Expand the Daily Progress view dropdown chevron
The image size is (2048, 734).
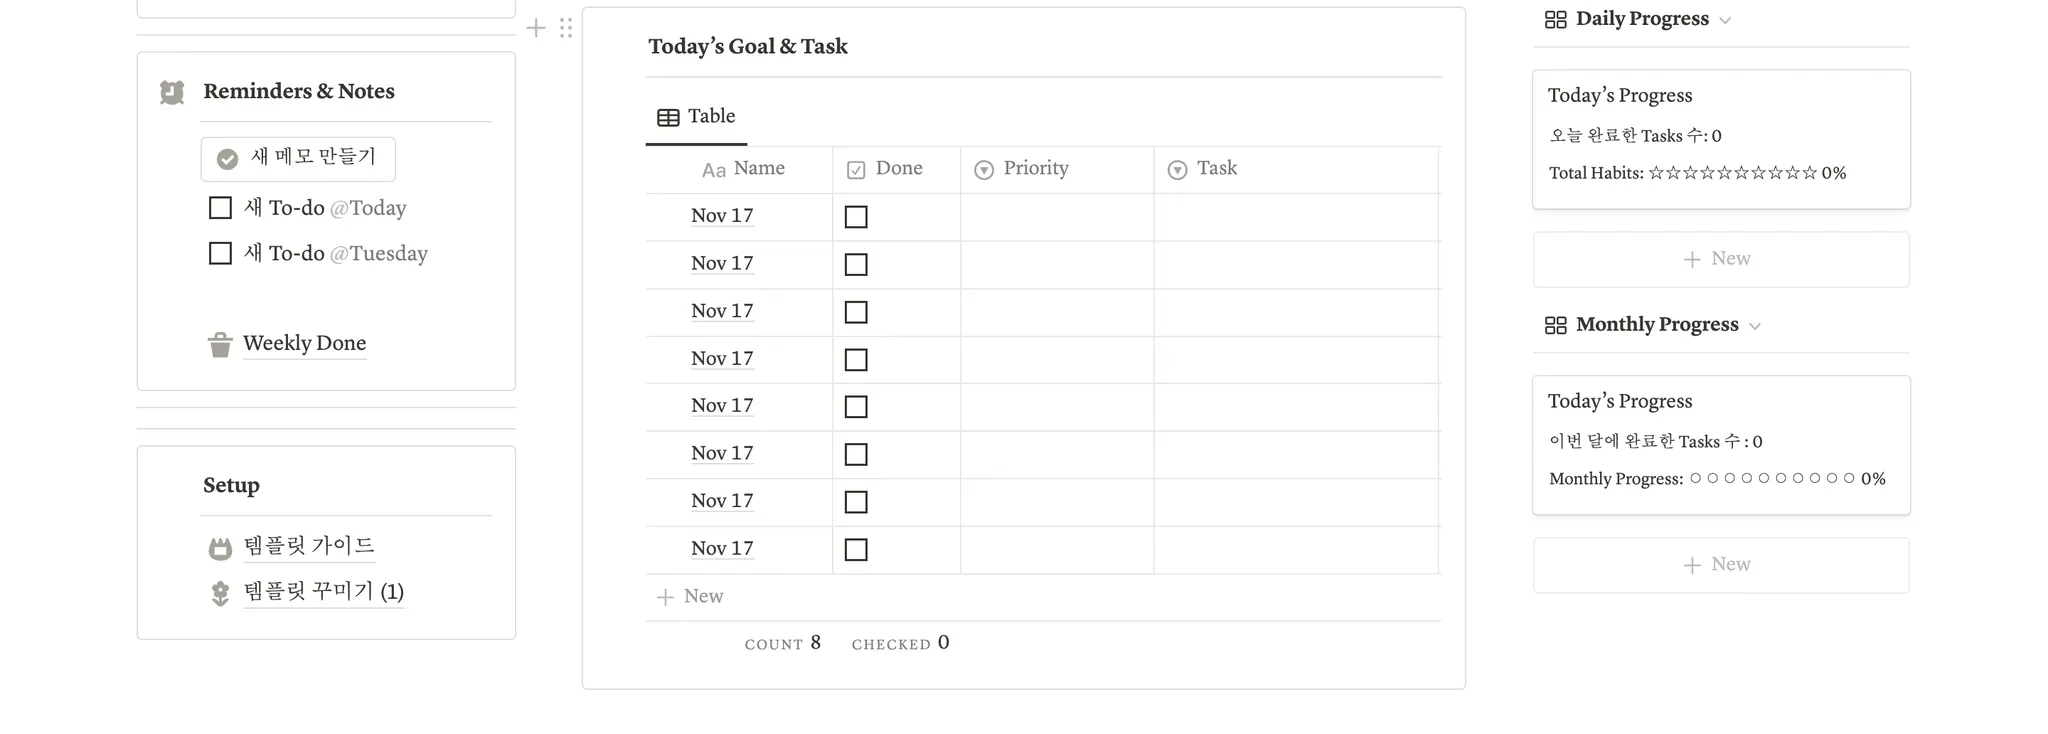pyautogui.click(x=1725, y=21)
